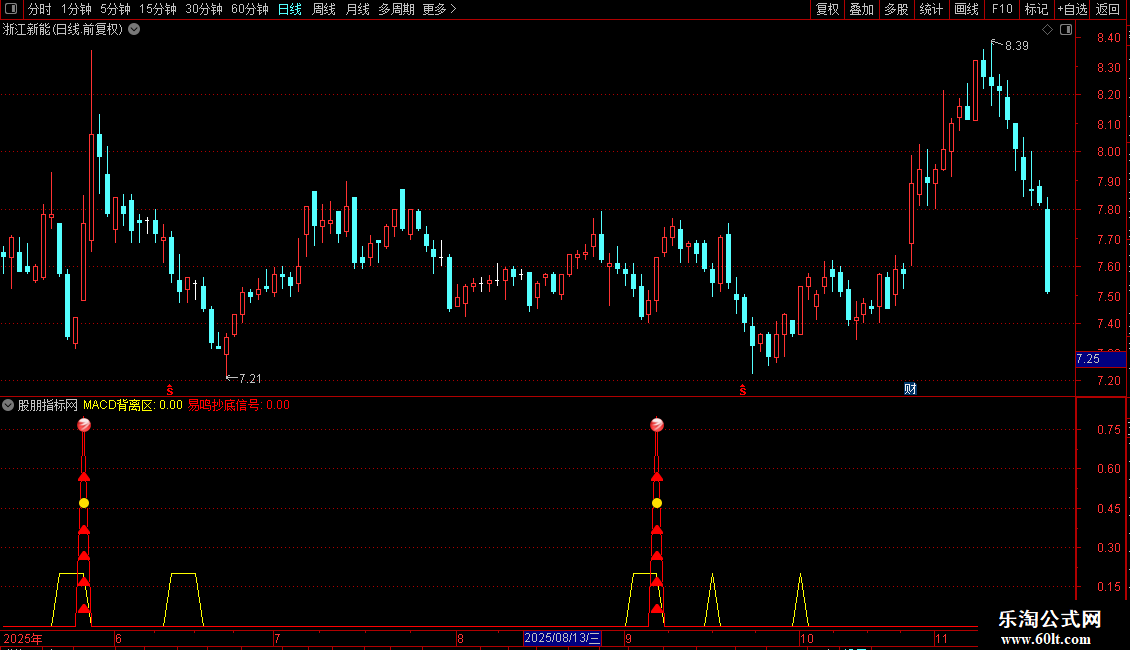Click the first red-white ball signal
The image size is (1130, 650).
click(84, 425)
